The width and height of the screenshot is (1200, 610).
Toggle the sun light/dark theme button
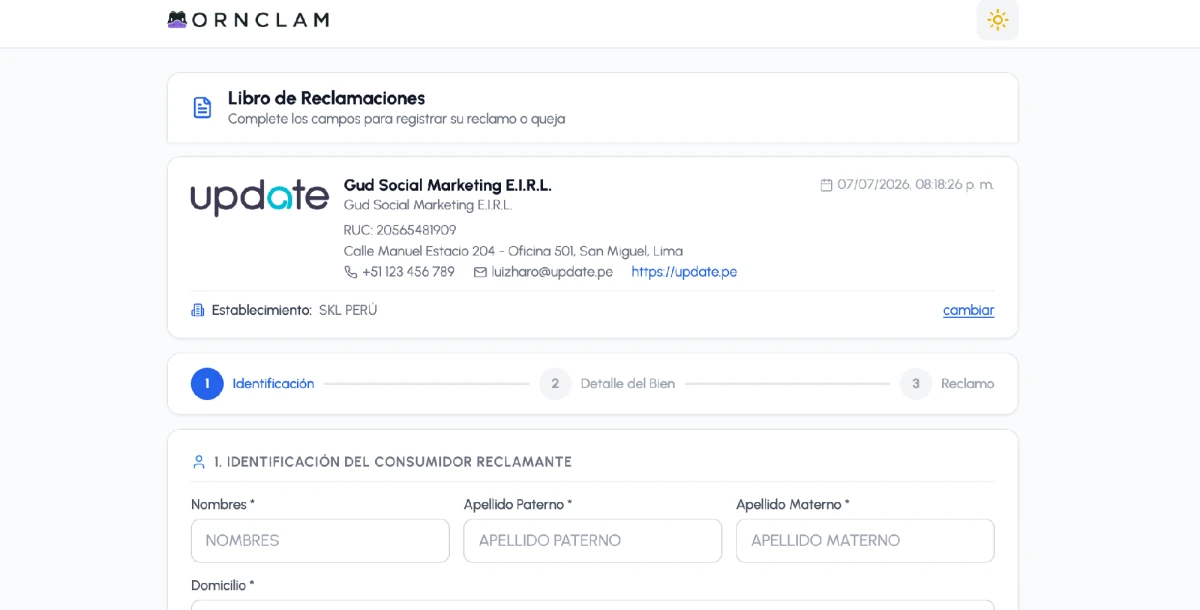tap(997, 20)
